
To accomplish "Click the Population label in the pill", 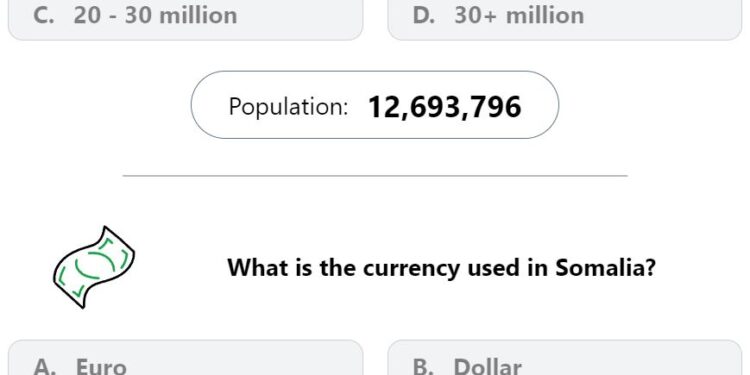I will [x=288, y=107].
